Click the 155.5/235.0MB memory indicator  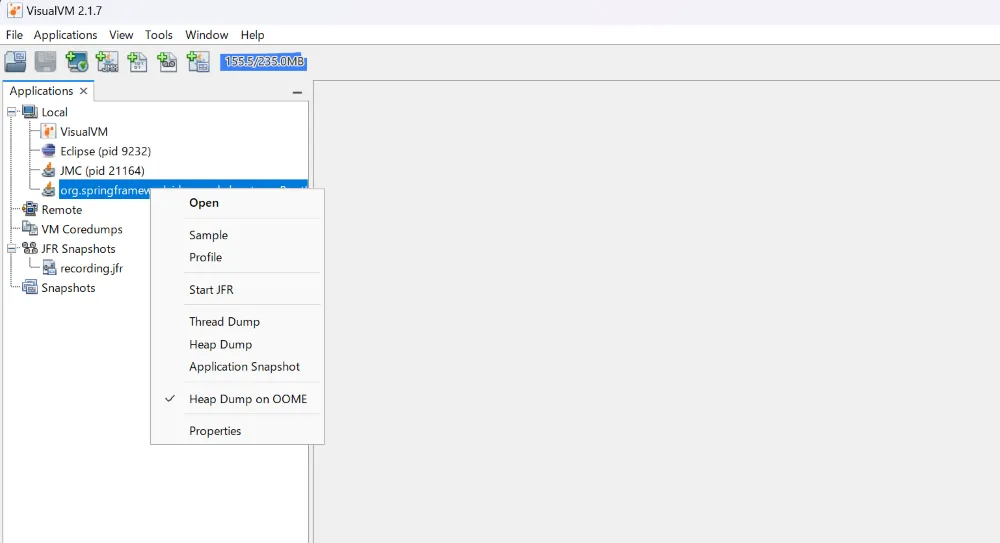tap(263, 62)
